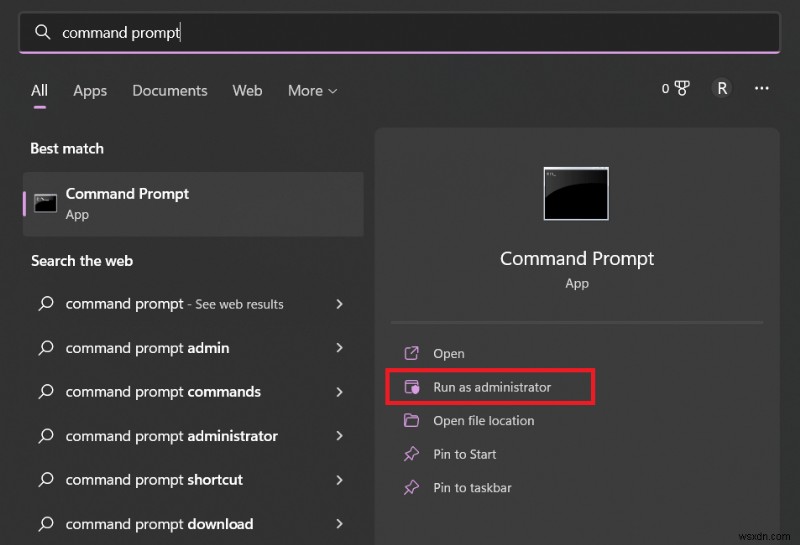
Task: Click the Command Prompt icon in best match
Action: pyautogui.click(x=45, y=203)
